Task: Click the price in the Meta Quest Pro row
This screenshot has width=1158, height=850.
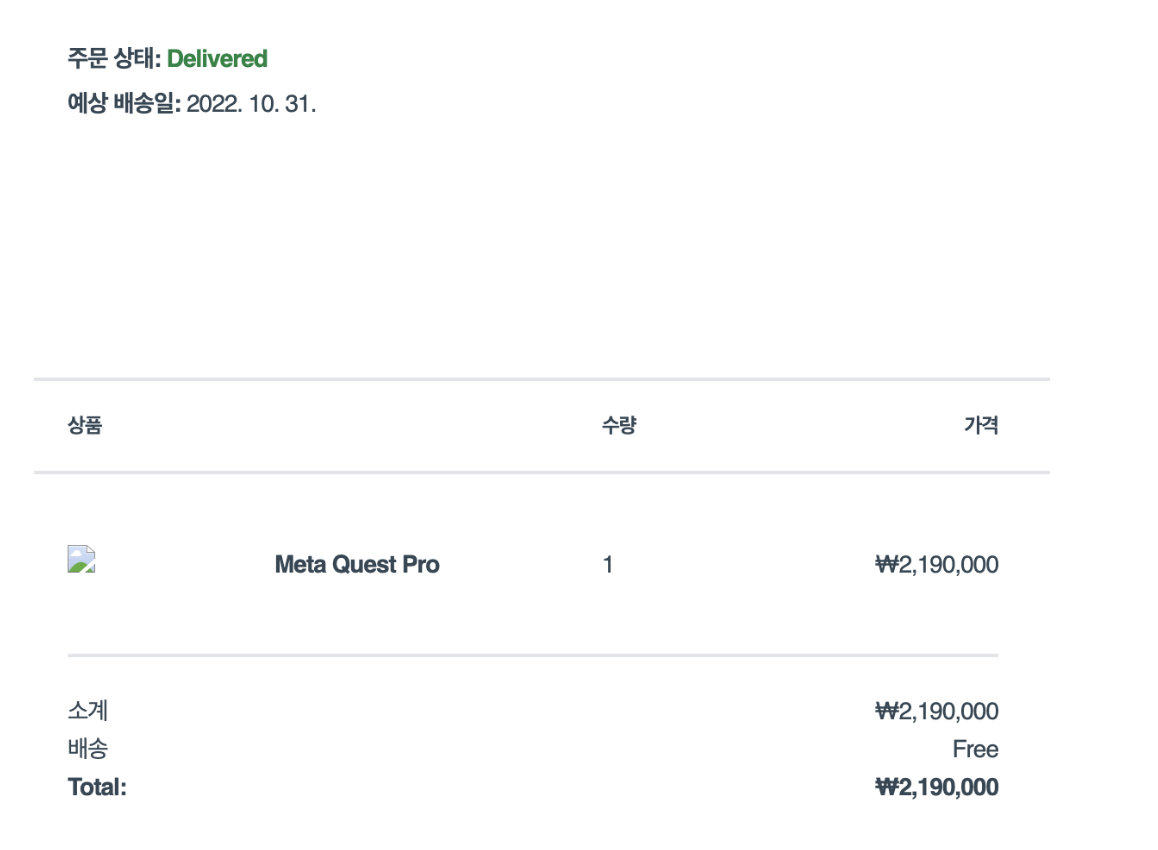Action: coord(936,565)
